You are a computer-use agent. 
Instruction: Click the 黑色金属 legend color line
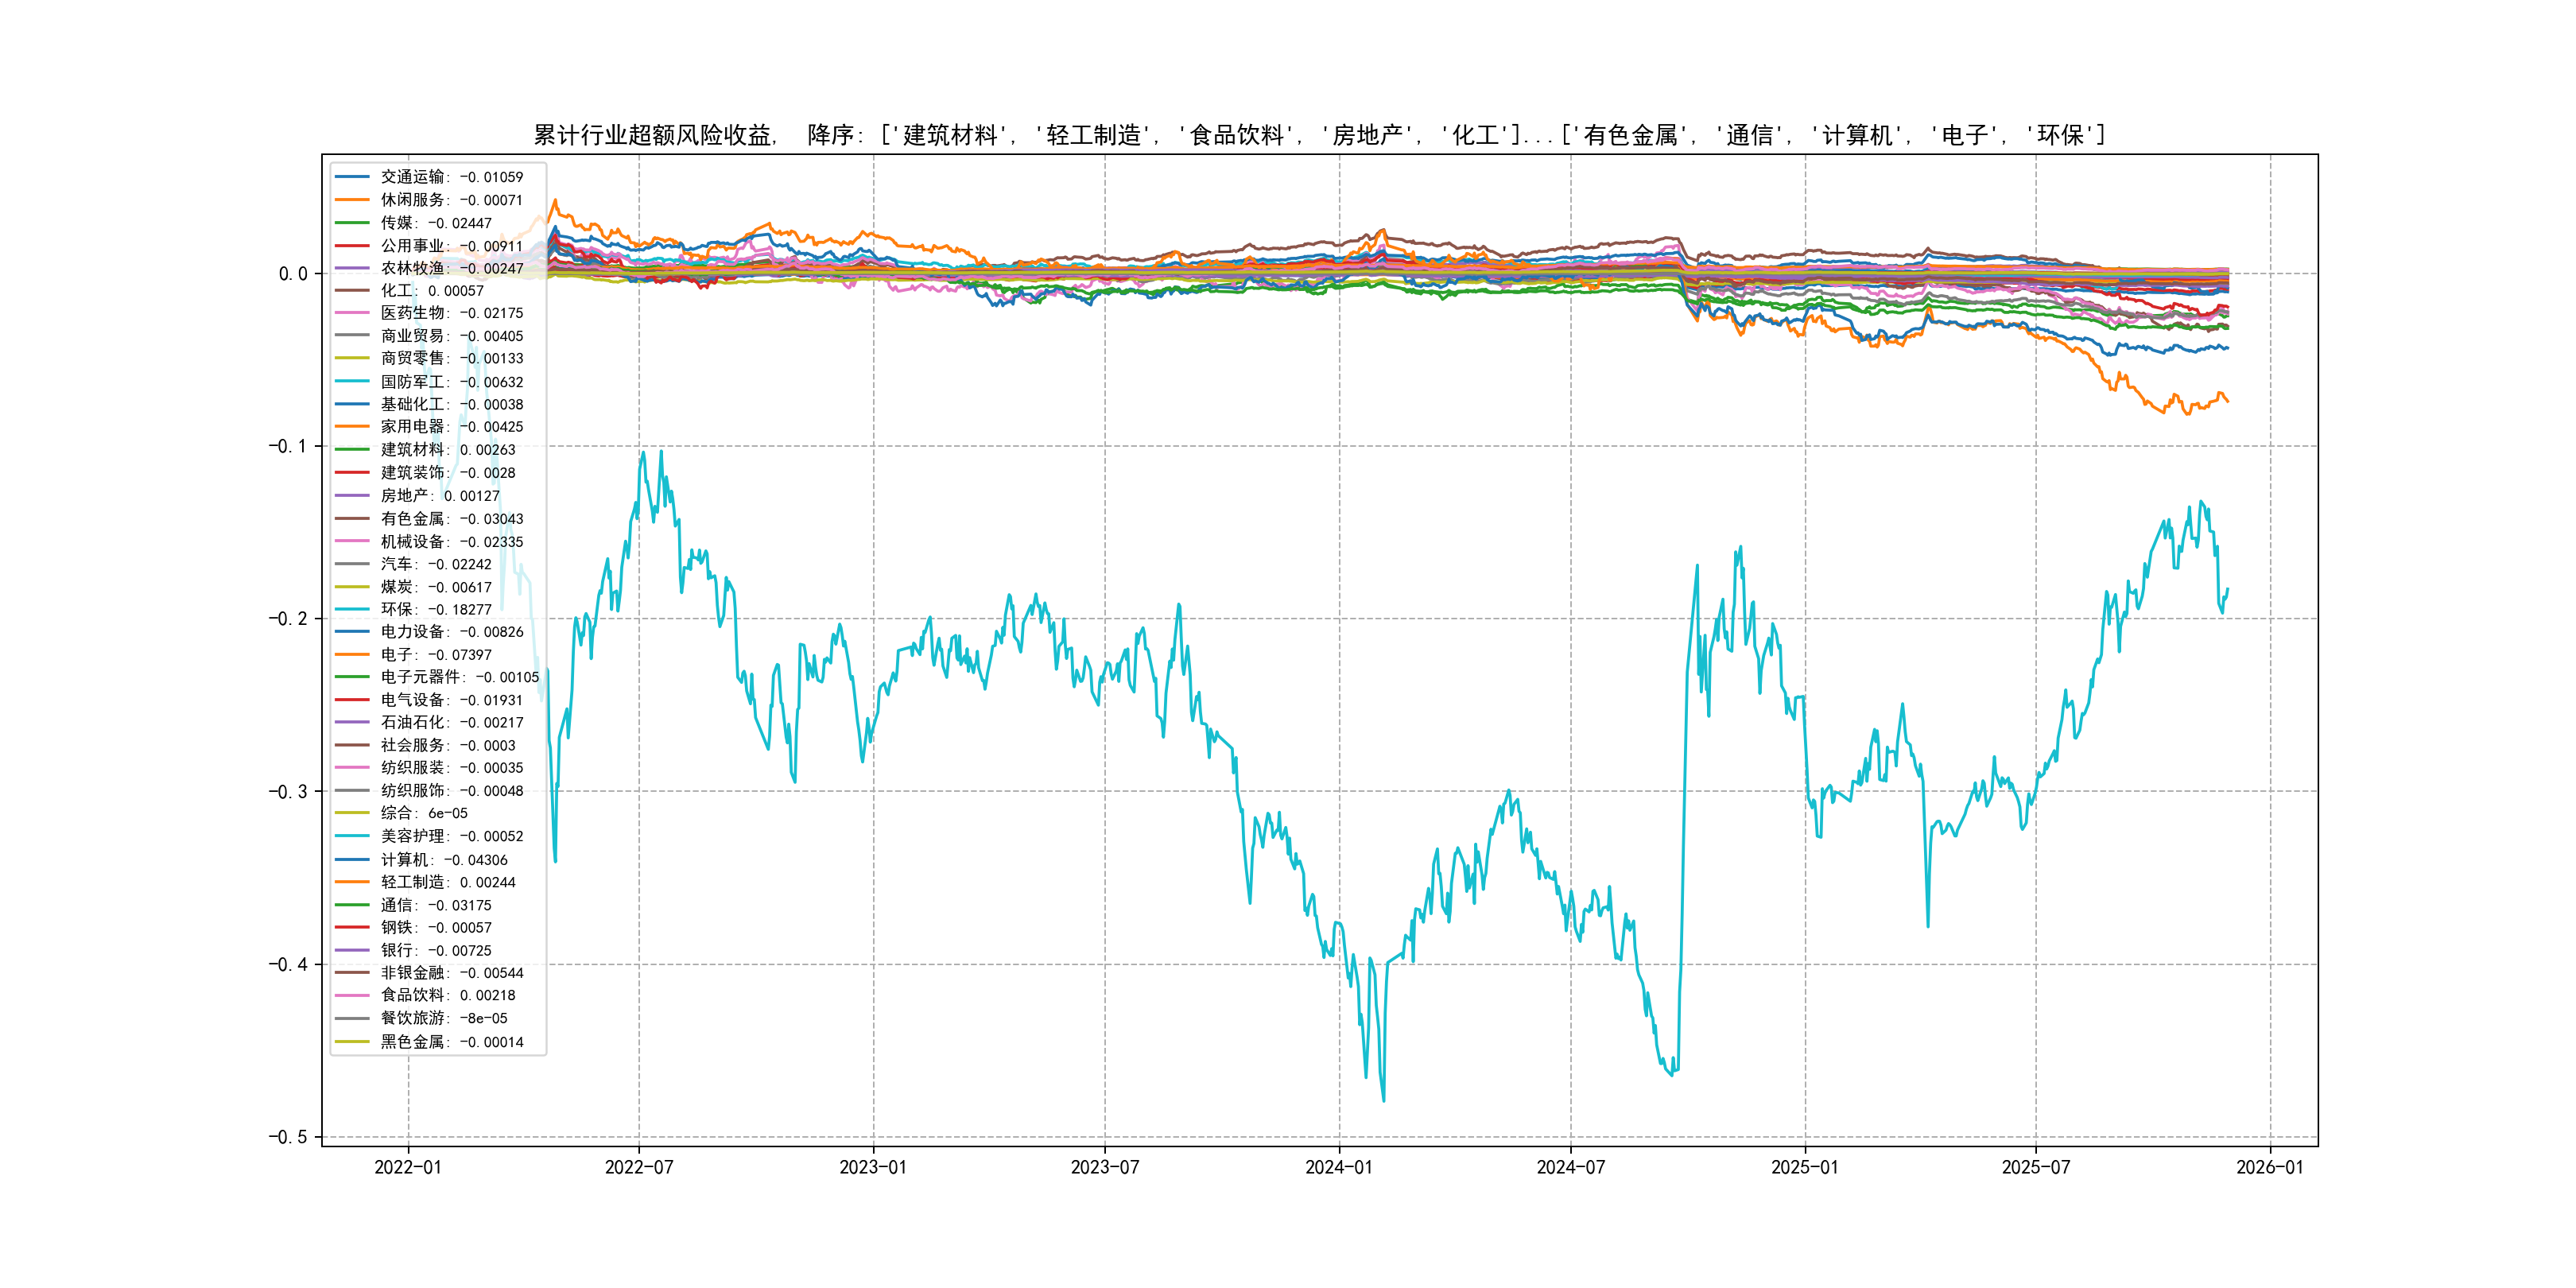pos(352,1042)
